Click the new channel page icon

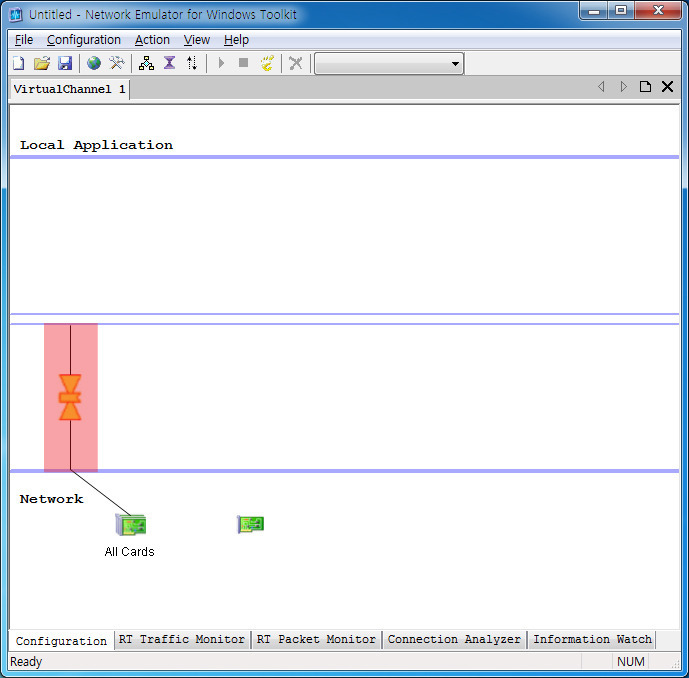645,87
